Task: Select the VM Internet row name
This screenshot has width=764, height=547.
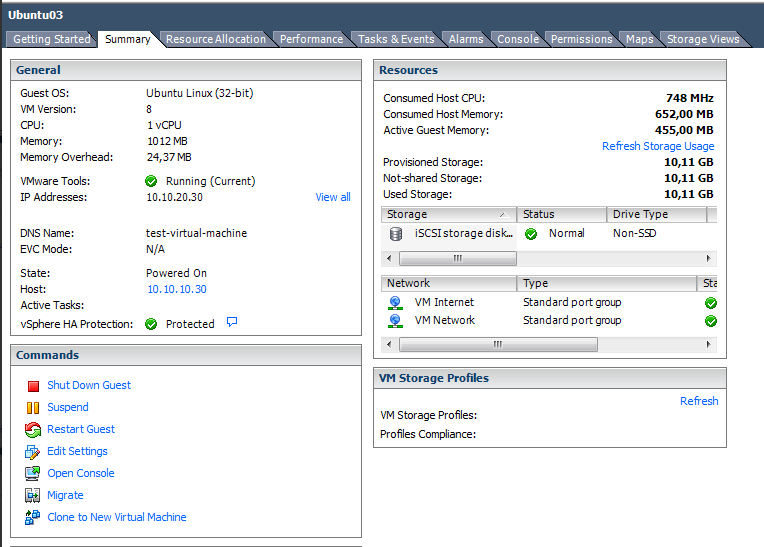Action: coord(444,302)
